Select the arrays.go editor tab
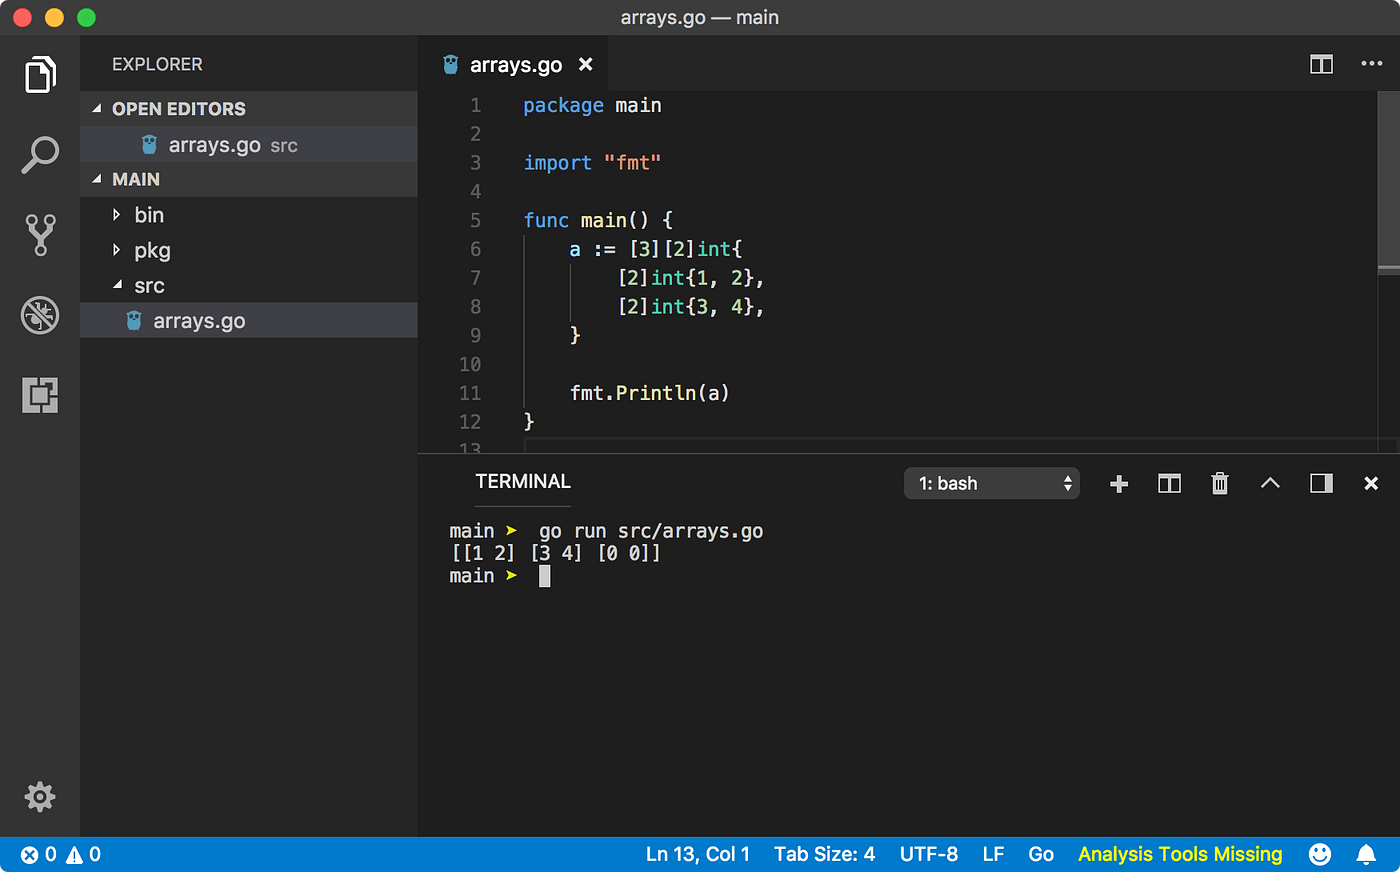This screenshot has height=872, width=1400. tap(516, 64)
